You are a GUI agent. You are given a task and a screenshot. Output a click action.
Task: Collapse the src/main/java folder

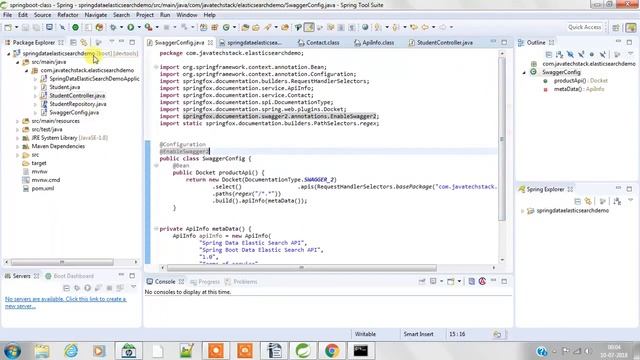click(x=18, y=62)
